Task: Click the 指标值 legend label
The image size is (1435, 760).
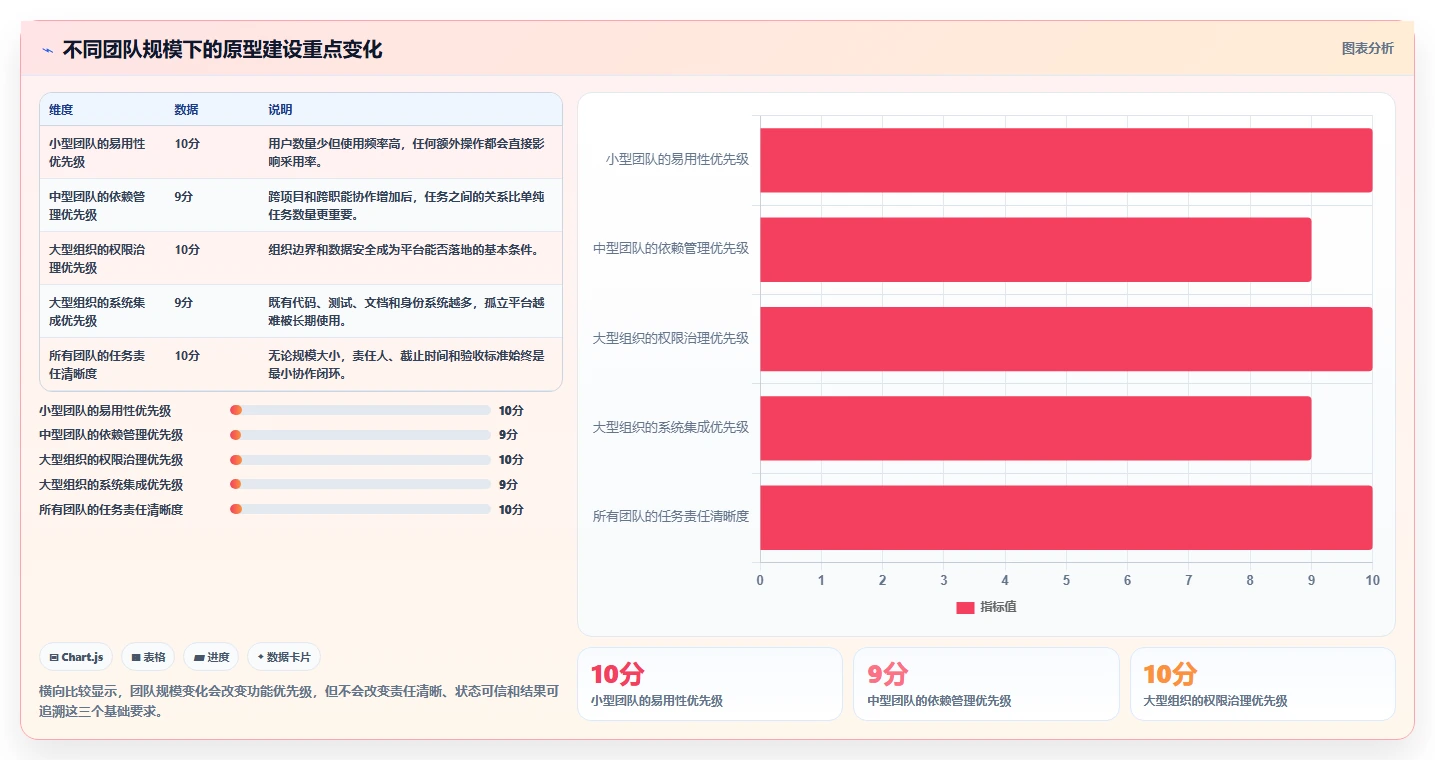Action: point(998,607)
